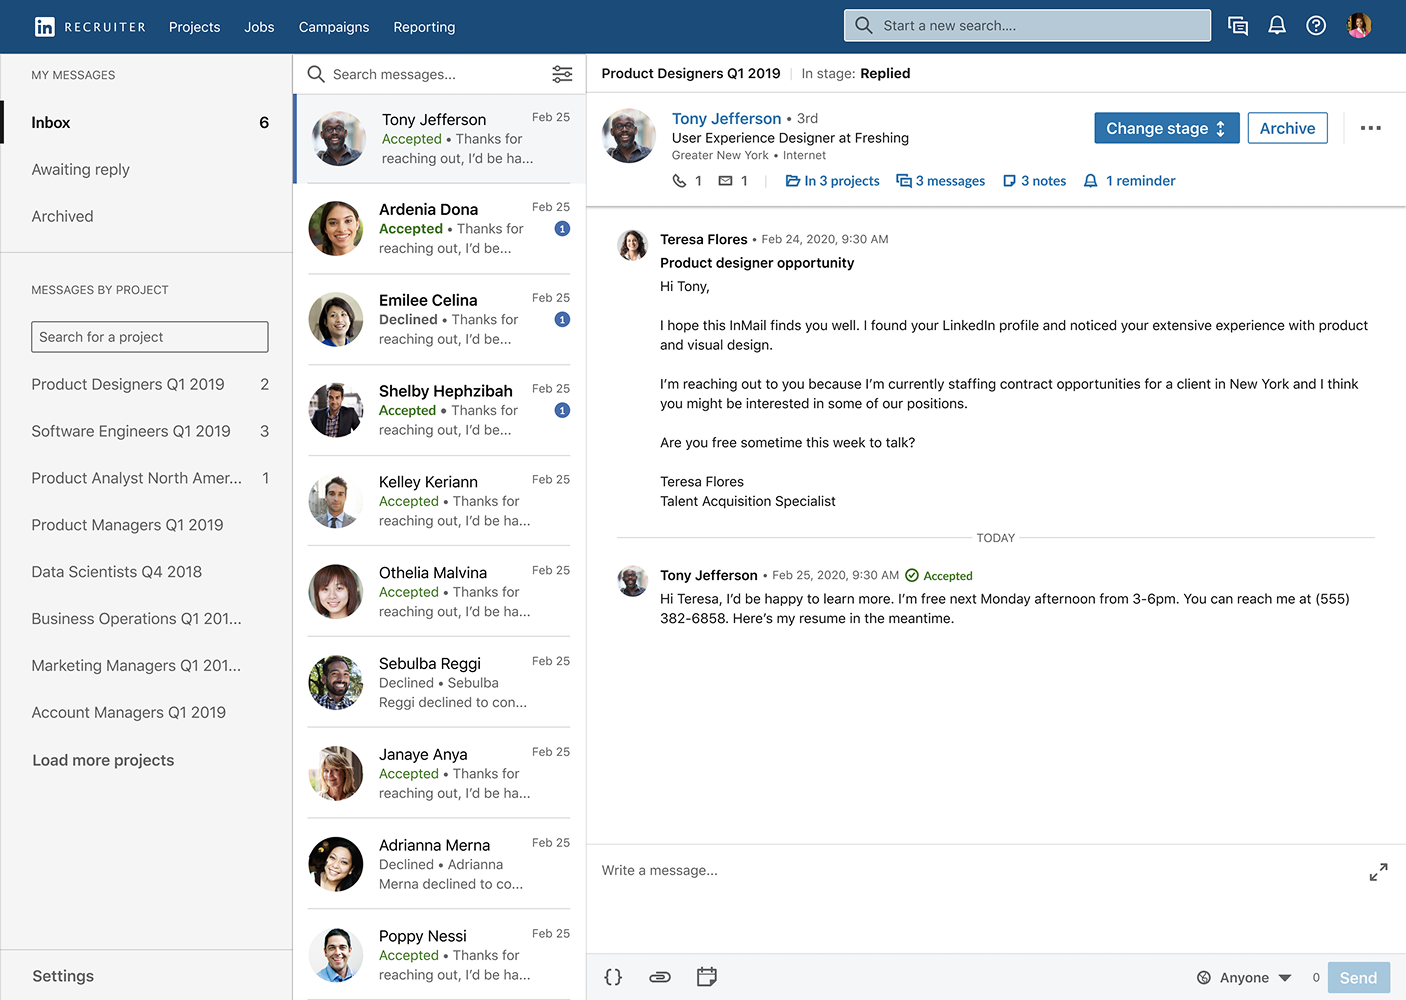The image size is (1406, 1000).
Task: Click the Search messages magnifier icon
Action: click(316, 74)
